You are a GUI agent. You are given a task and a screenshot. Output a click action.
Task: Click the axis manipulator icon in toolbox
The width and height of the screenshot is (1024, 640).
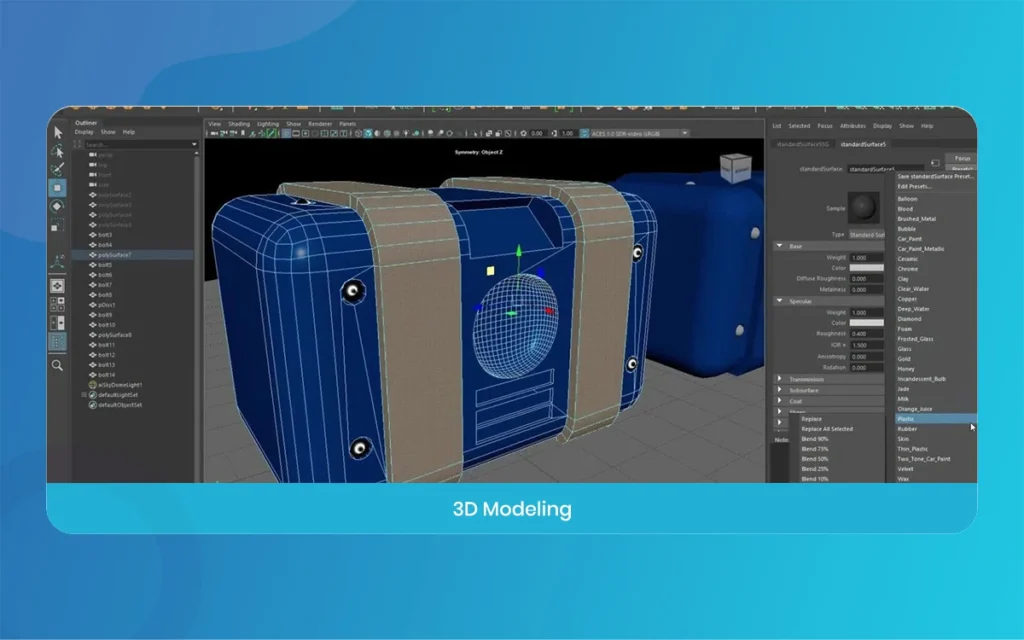click(57, 262)
